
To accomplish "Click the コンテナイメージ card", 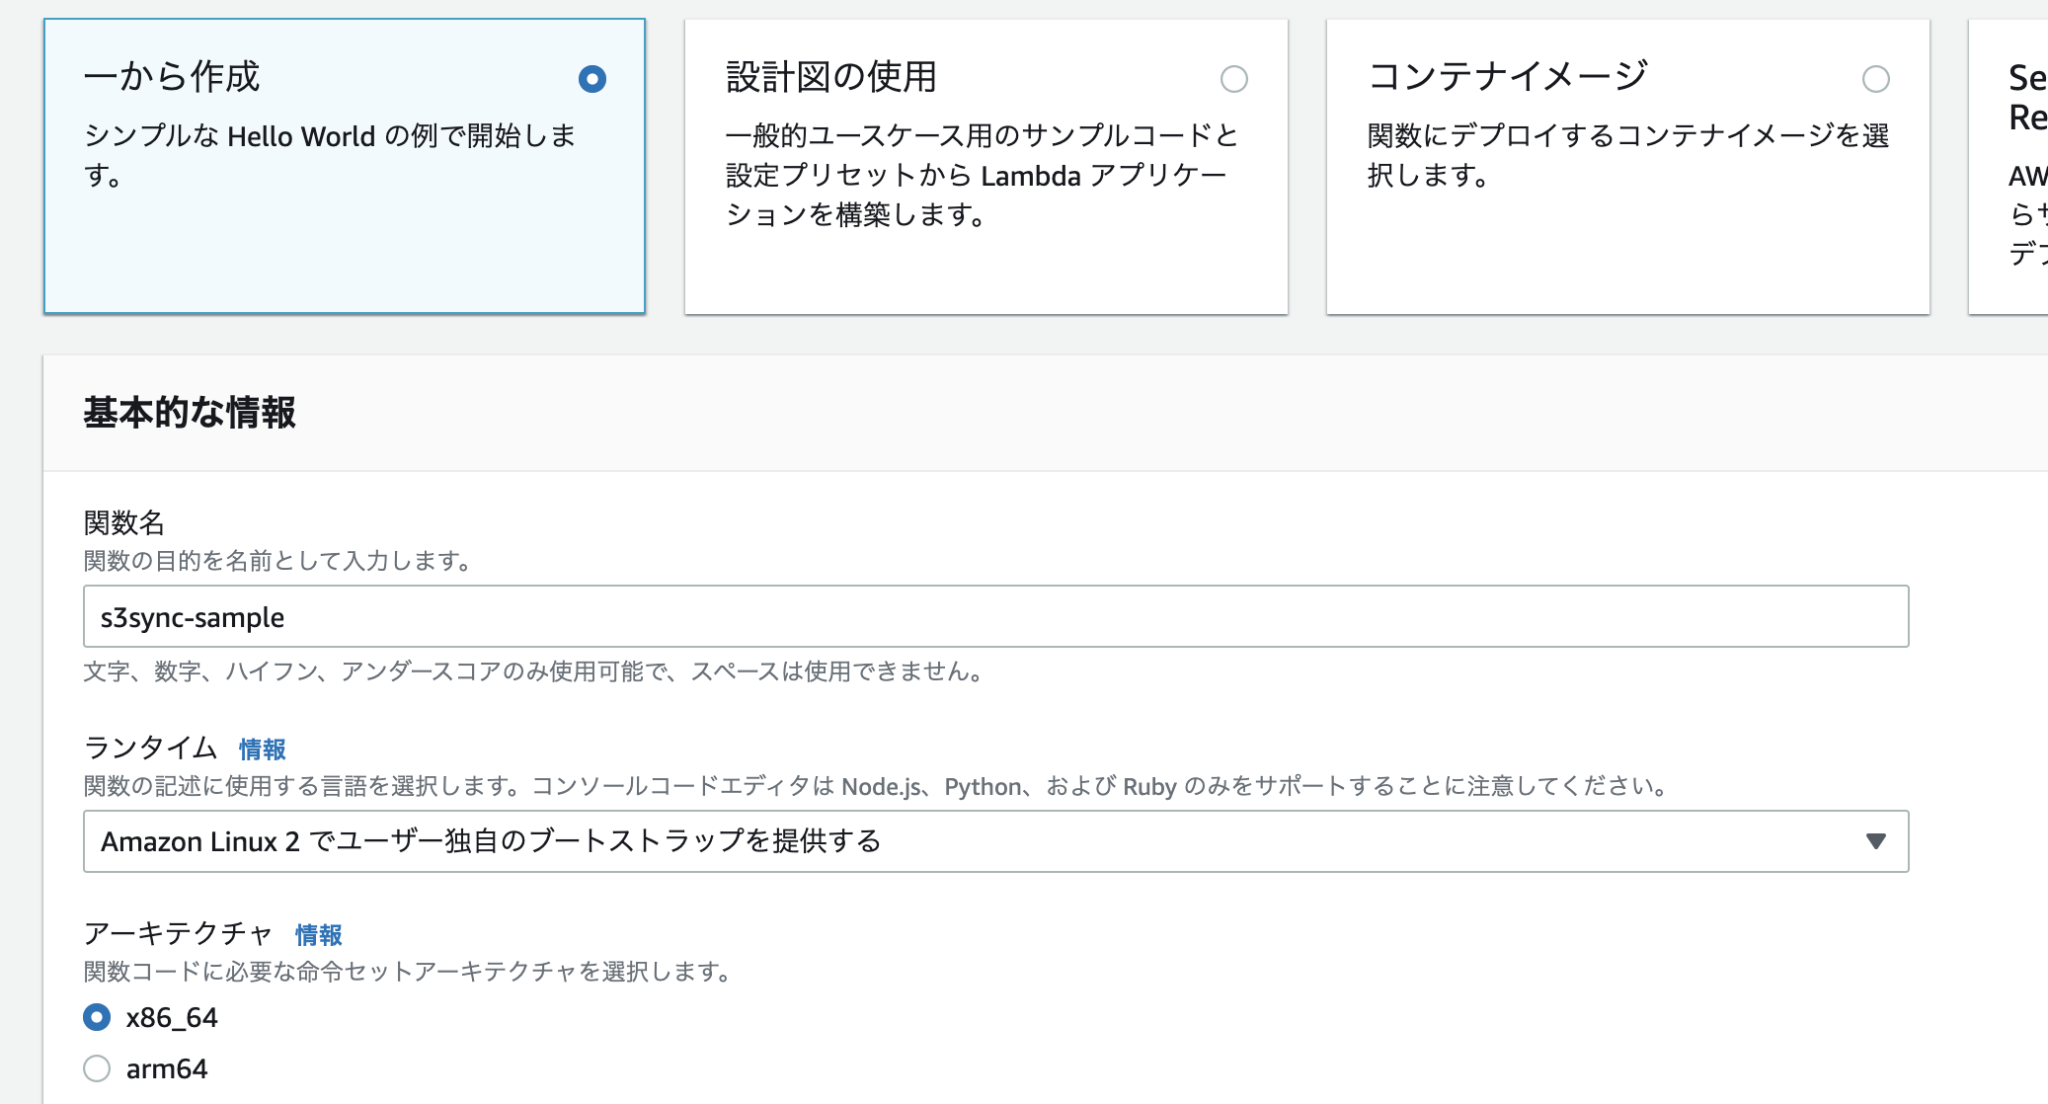I will [x=1628, y=165].
